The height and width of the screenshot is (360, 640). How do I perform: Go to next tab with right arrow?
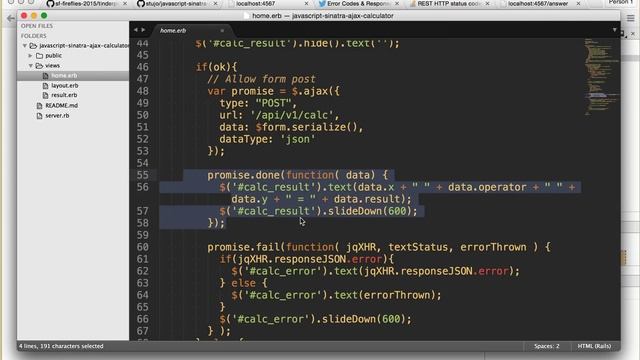143,30
